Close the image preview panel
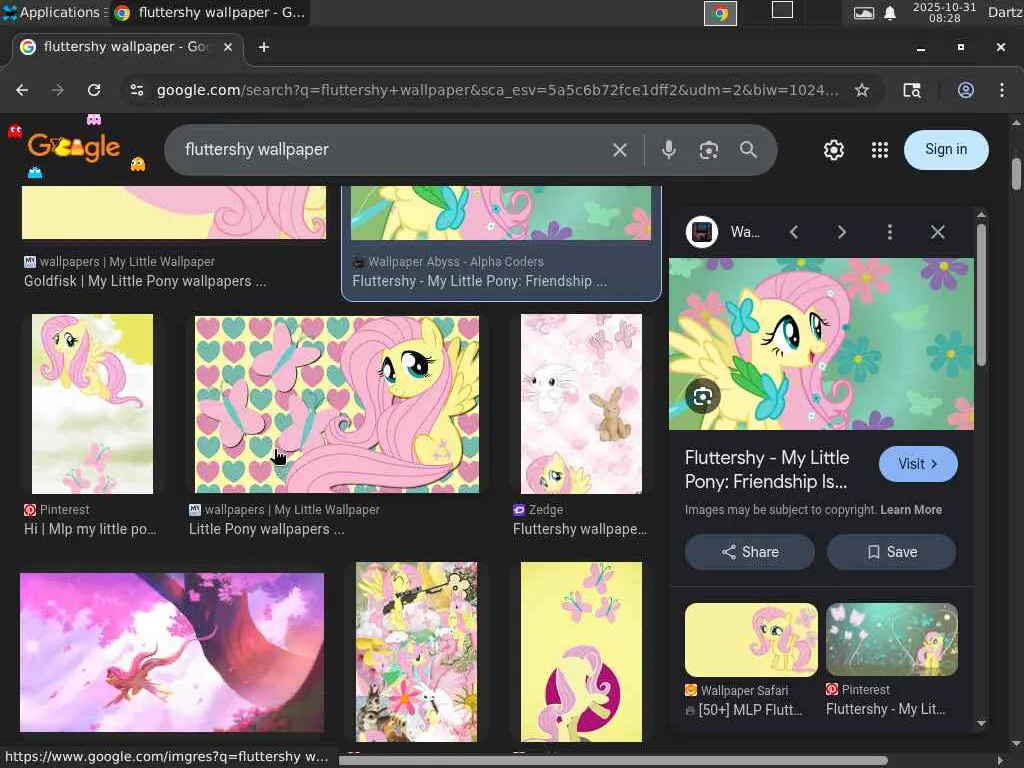Viewport: 1024px width, 768px height. pos(938,232)
